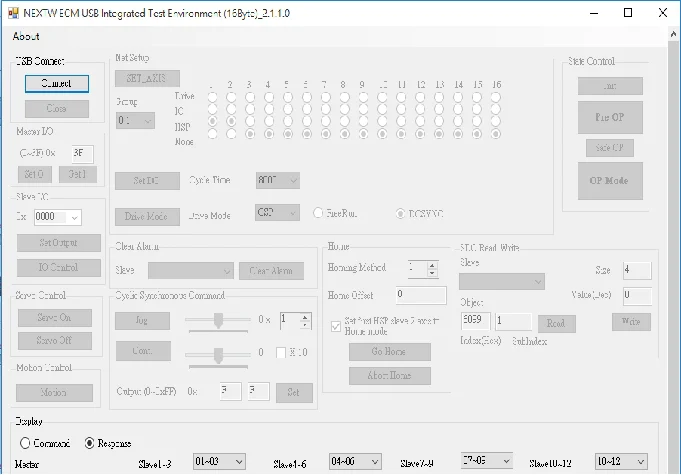Click the Jog speed slider thumb
This screenshot has width=681, height=475.
[218, 320]
